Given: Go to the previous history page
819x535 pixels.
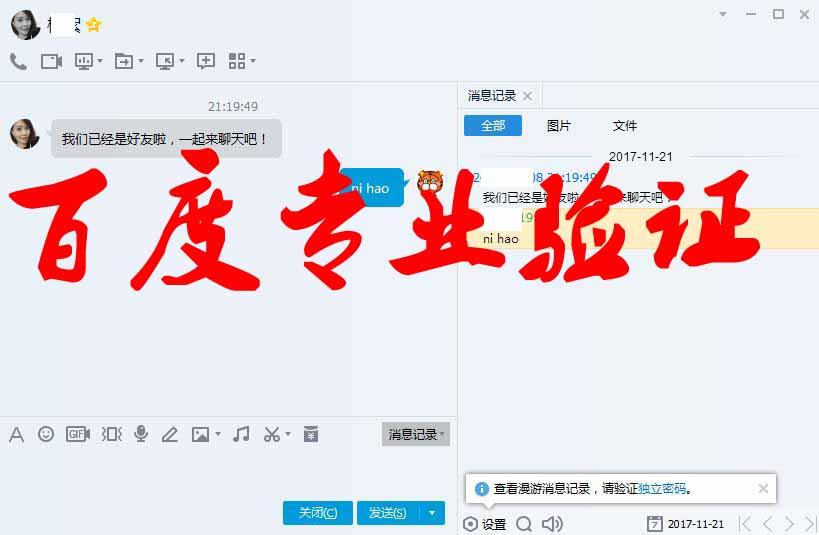Looking at the screenshot, I should [767, 524].
